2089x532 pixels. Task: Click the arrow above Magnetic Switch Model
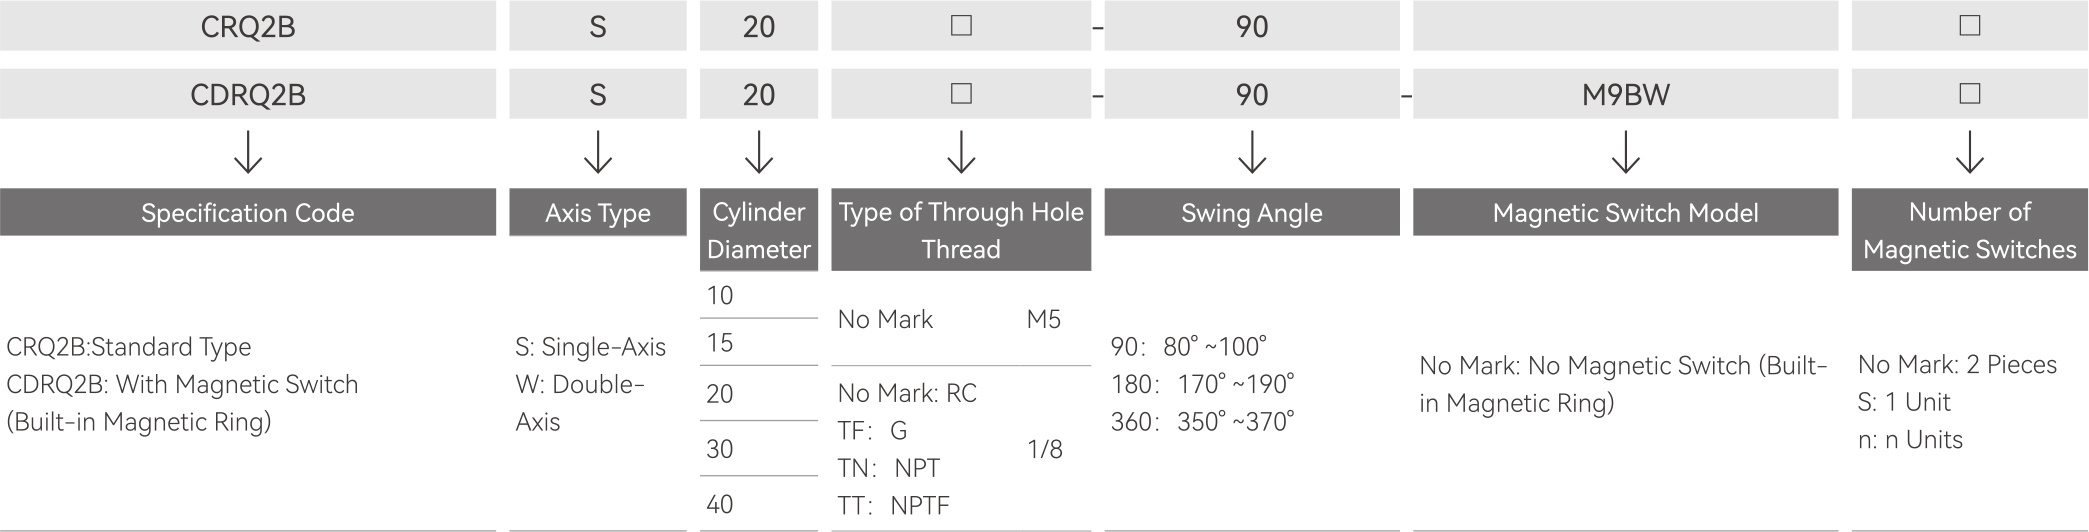click(1626, 153)
